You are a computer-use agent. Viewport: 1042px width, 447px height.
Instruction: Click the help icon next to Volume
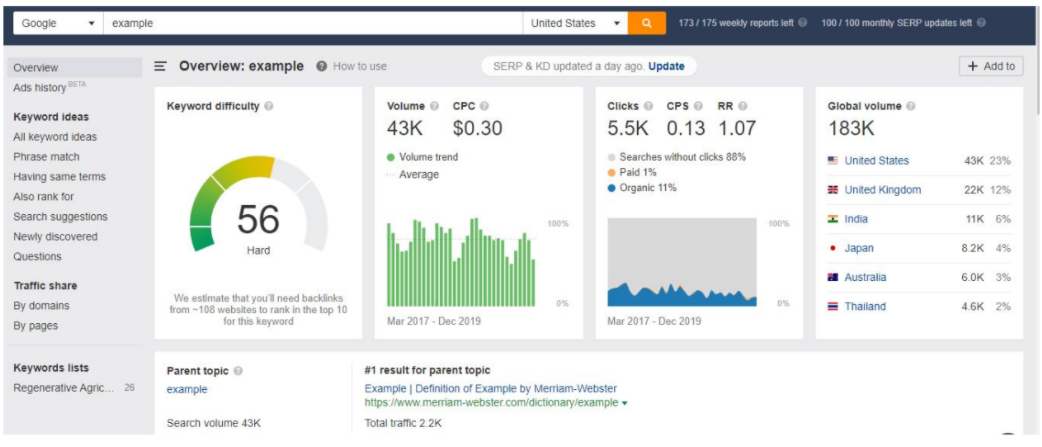(435, 106)
